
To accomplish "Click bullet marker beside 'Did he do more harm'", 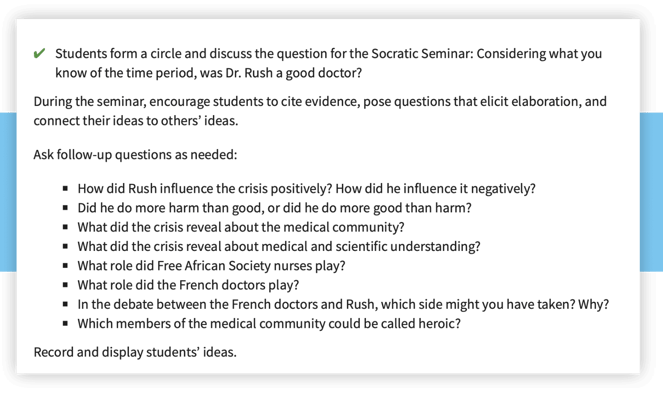I will coord(65,208).
